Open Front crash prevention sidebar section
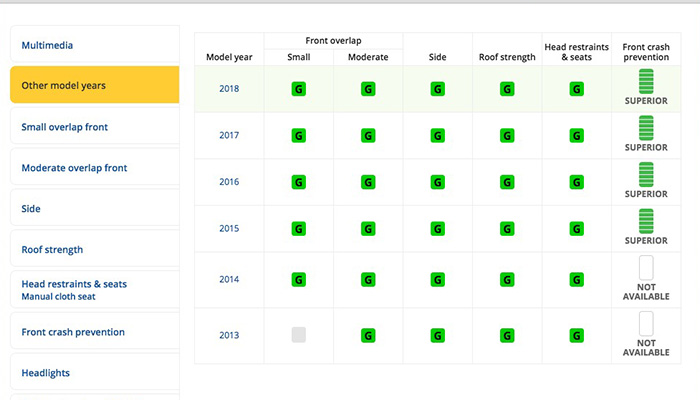The image size is (700, 400). point(95,331)
